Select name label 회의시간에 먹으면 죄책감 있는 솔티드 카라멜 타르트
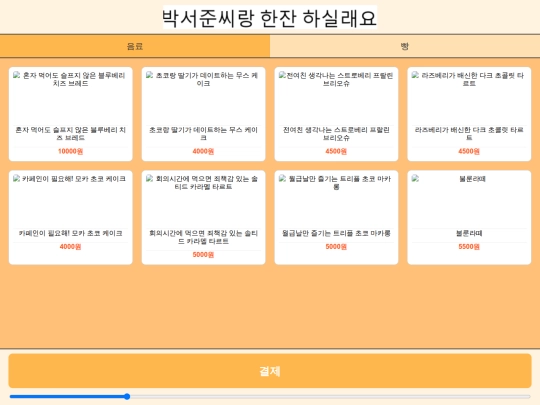The height and width of the screenshot is (405, 540). pyautogui.click(x=204, y=237)
